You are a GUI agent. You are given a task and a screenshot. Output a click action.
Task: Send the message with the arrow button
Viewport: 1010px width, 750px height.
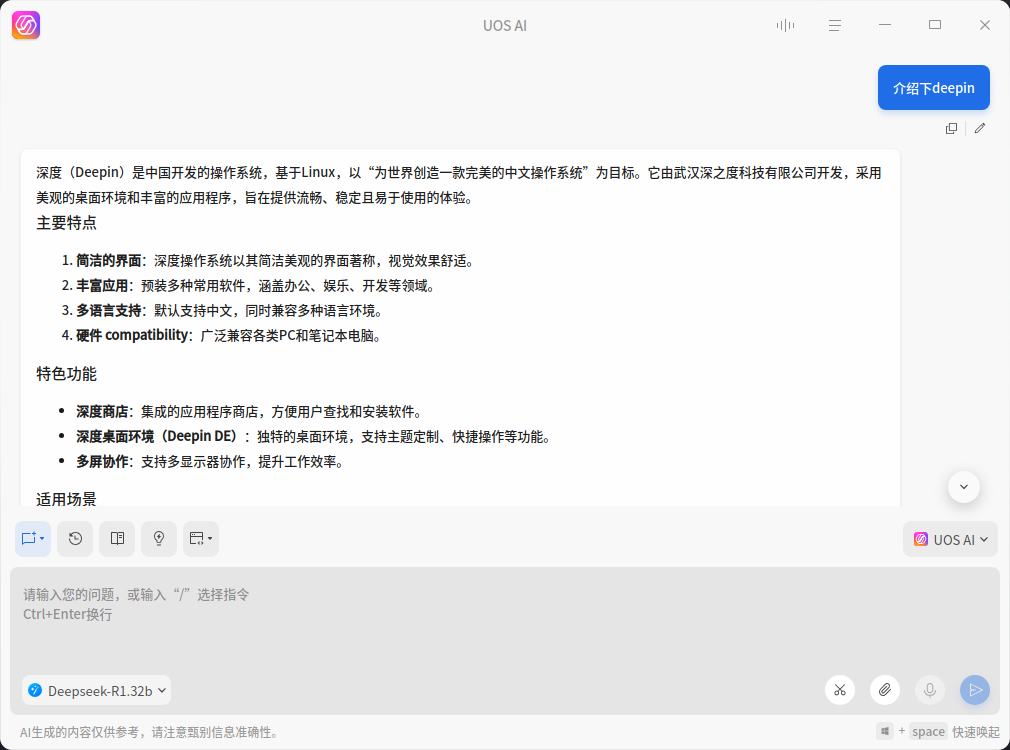[x=975, y=690]
